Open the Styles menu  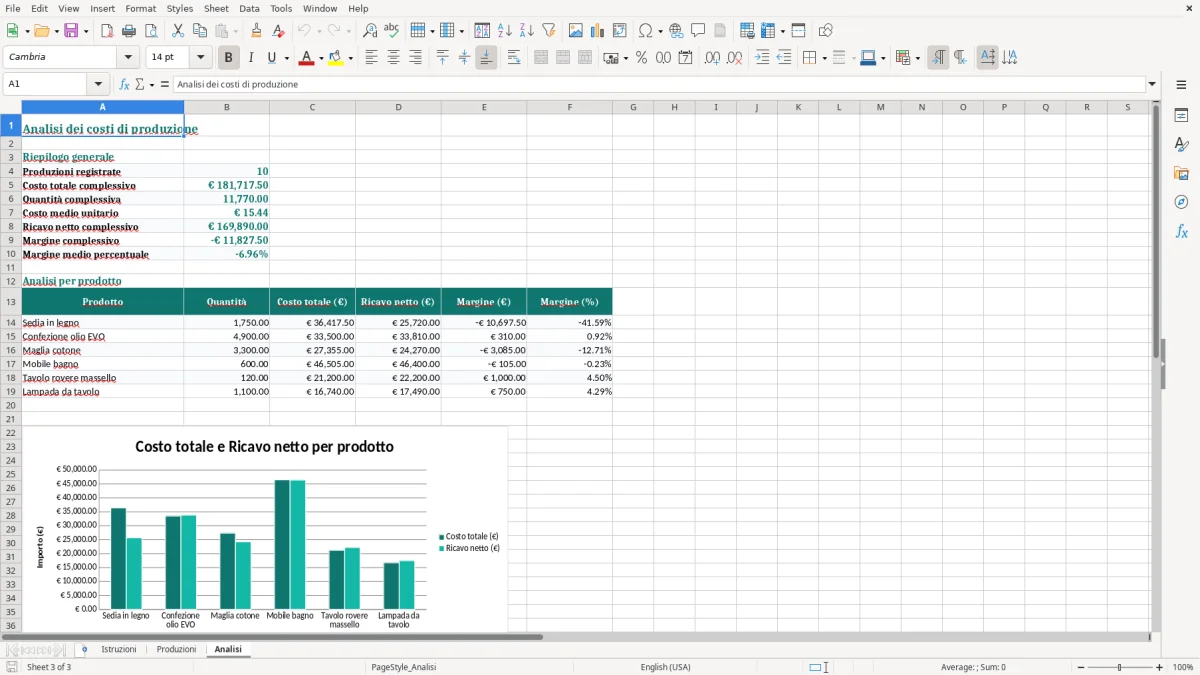pos(180,8)
